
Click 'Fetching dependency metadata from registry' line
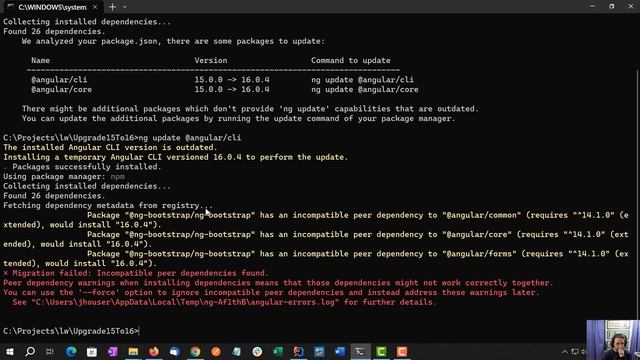pyautogui.click(x=108, y=205)
